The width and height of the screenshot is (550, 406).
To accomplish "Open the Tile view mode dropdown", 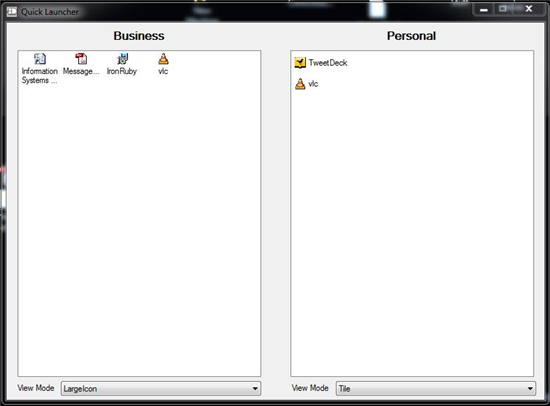I will 436,388.
